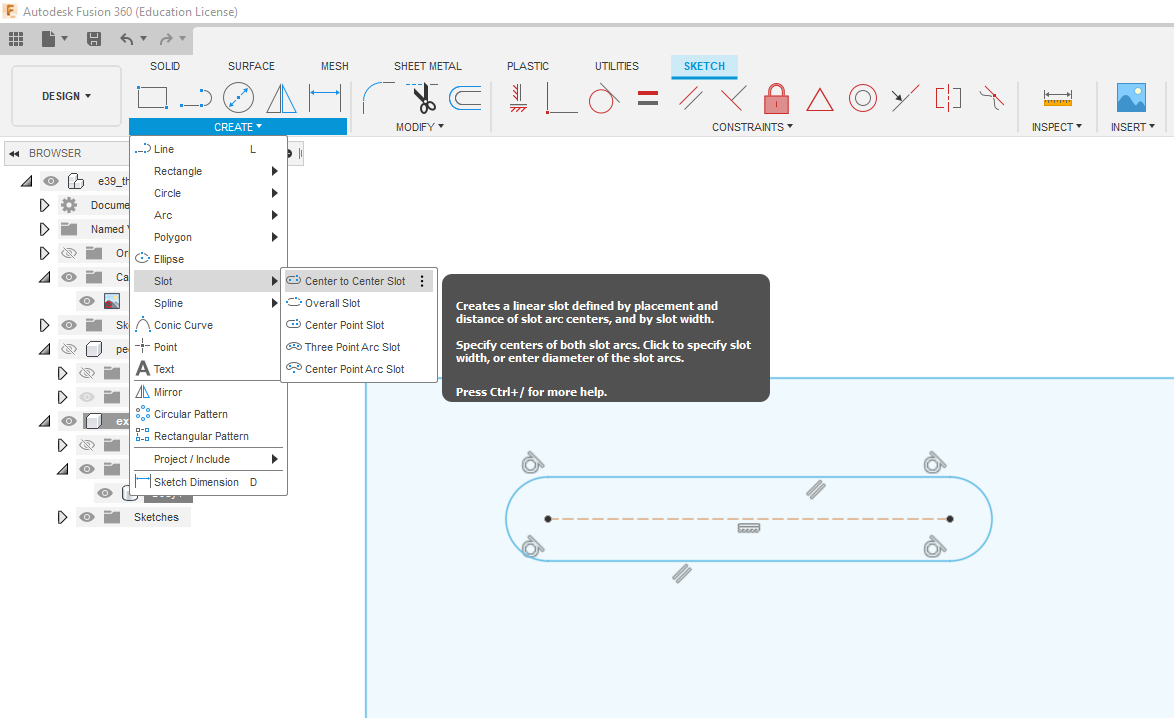Click the Trim scissors tool

click(422, 97)
